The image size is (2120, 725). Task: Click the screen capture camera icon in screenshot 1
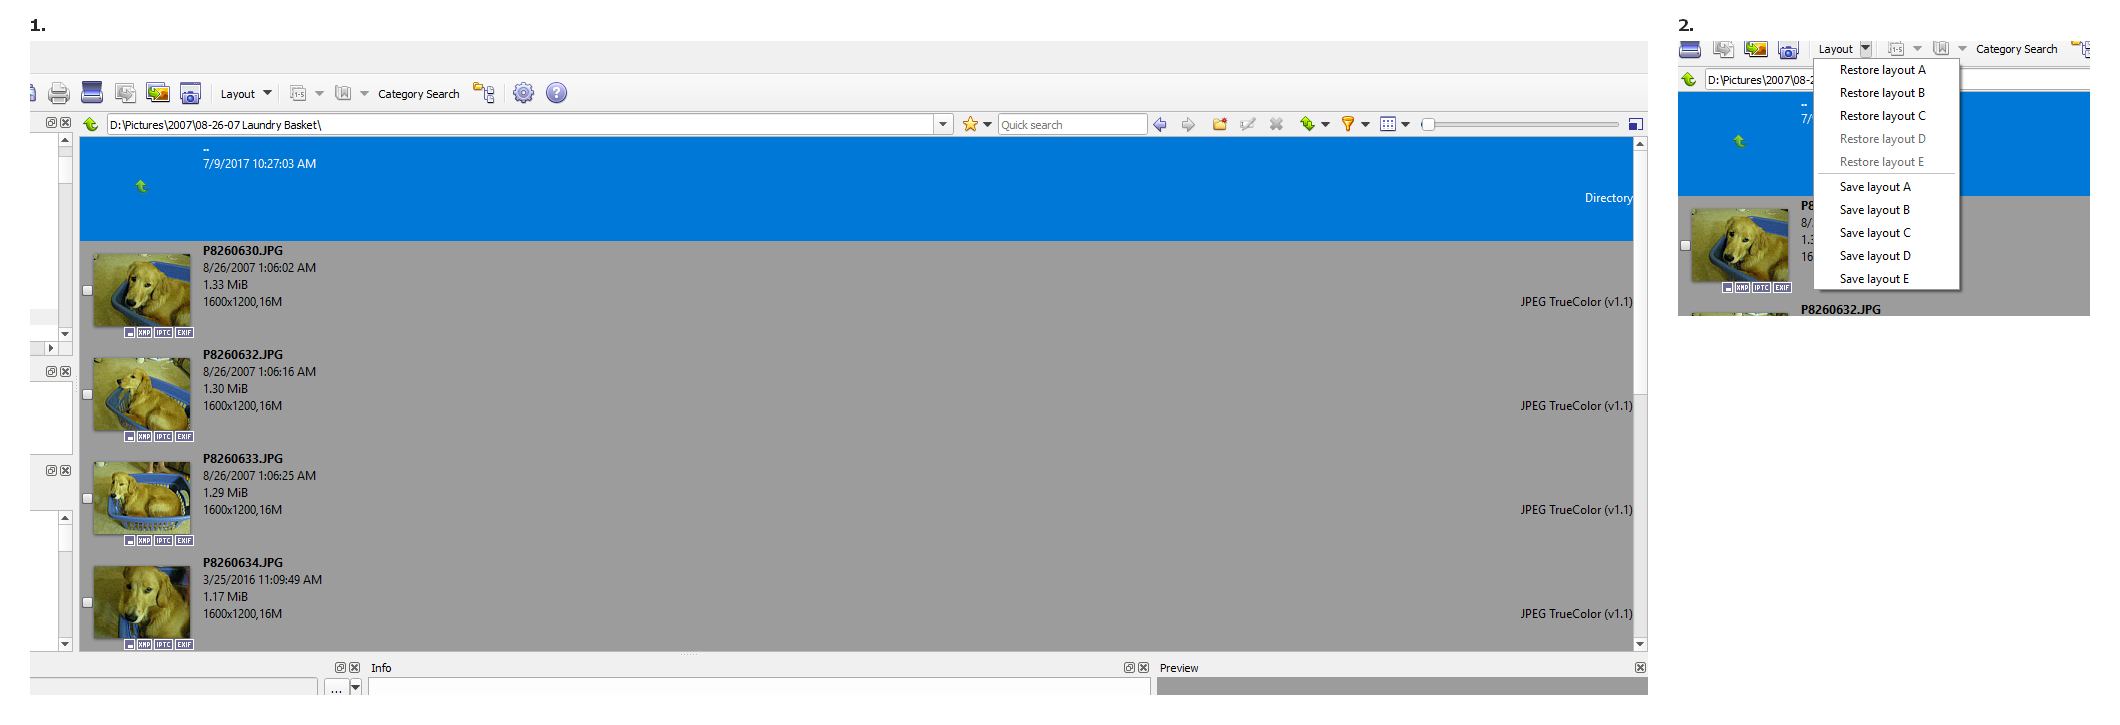tap(191, 93)
